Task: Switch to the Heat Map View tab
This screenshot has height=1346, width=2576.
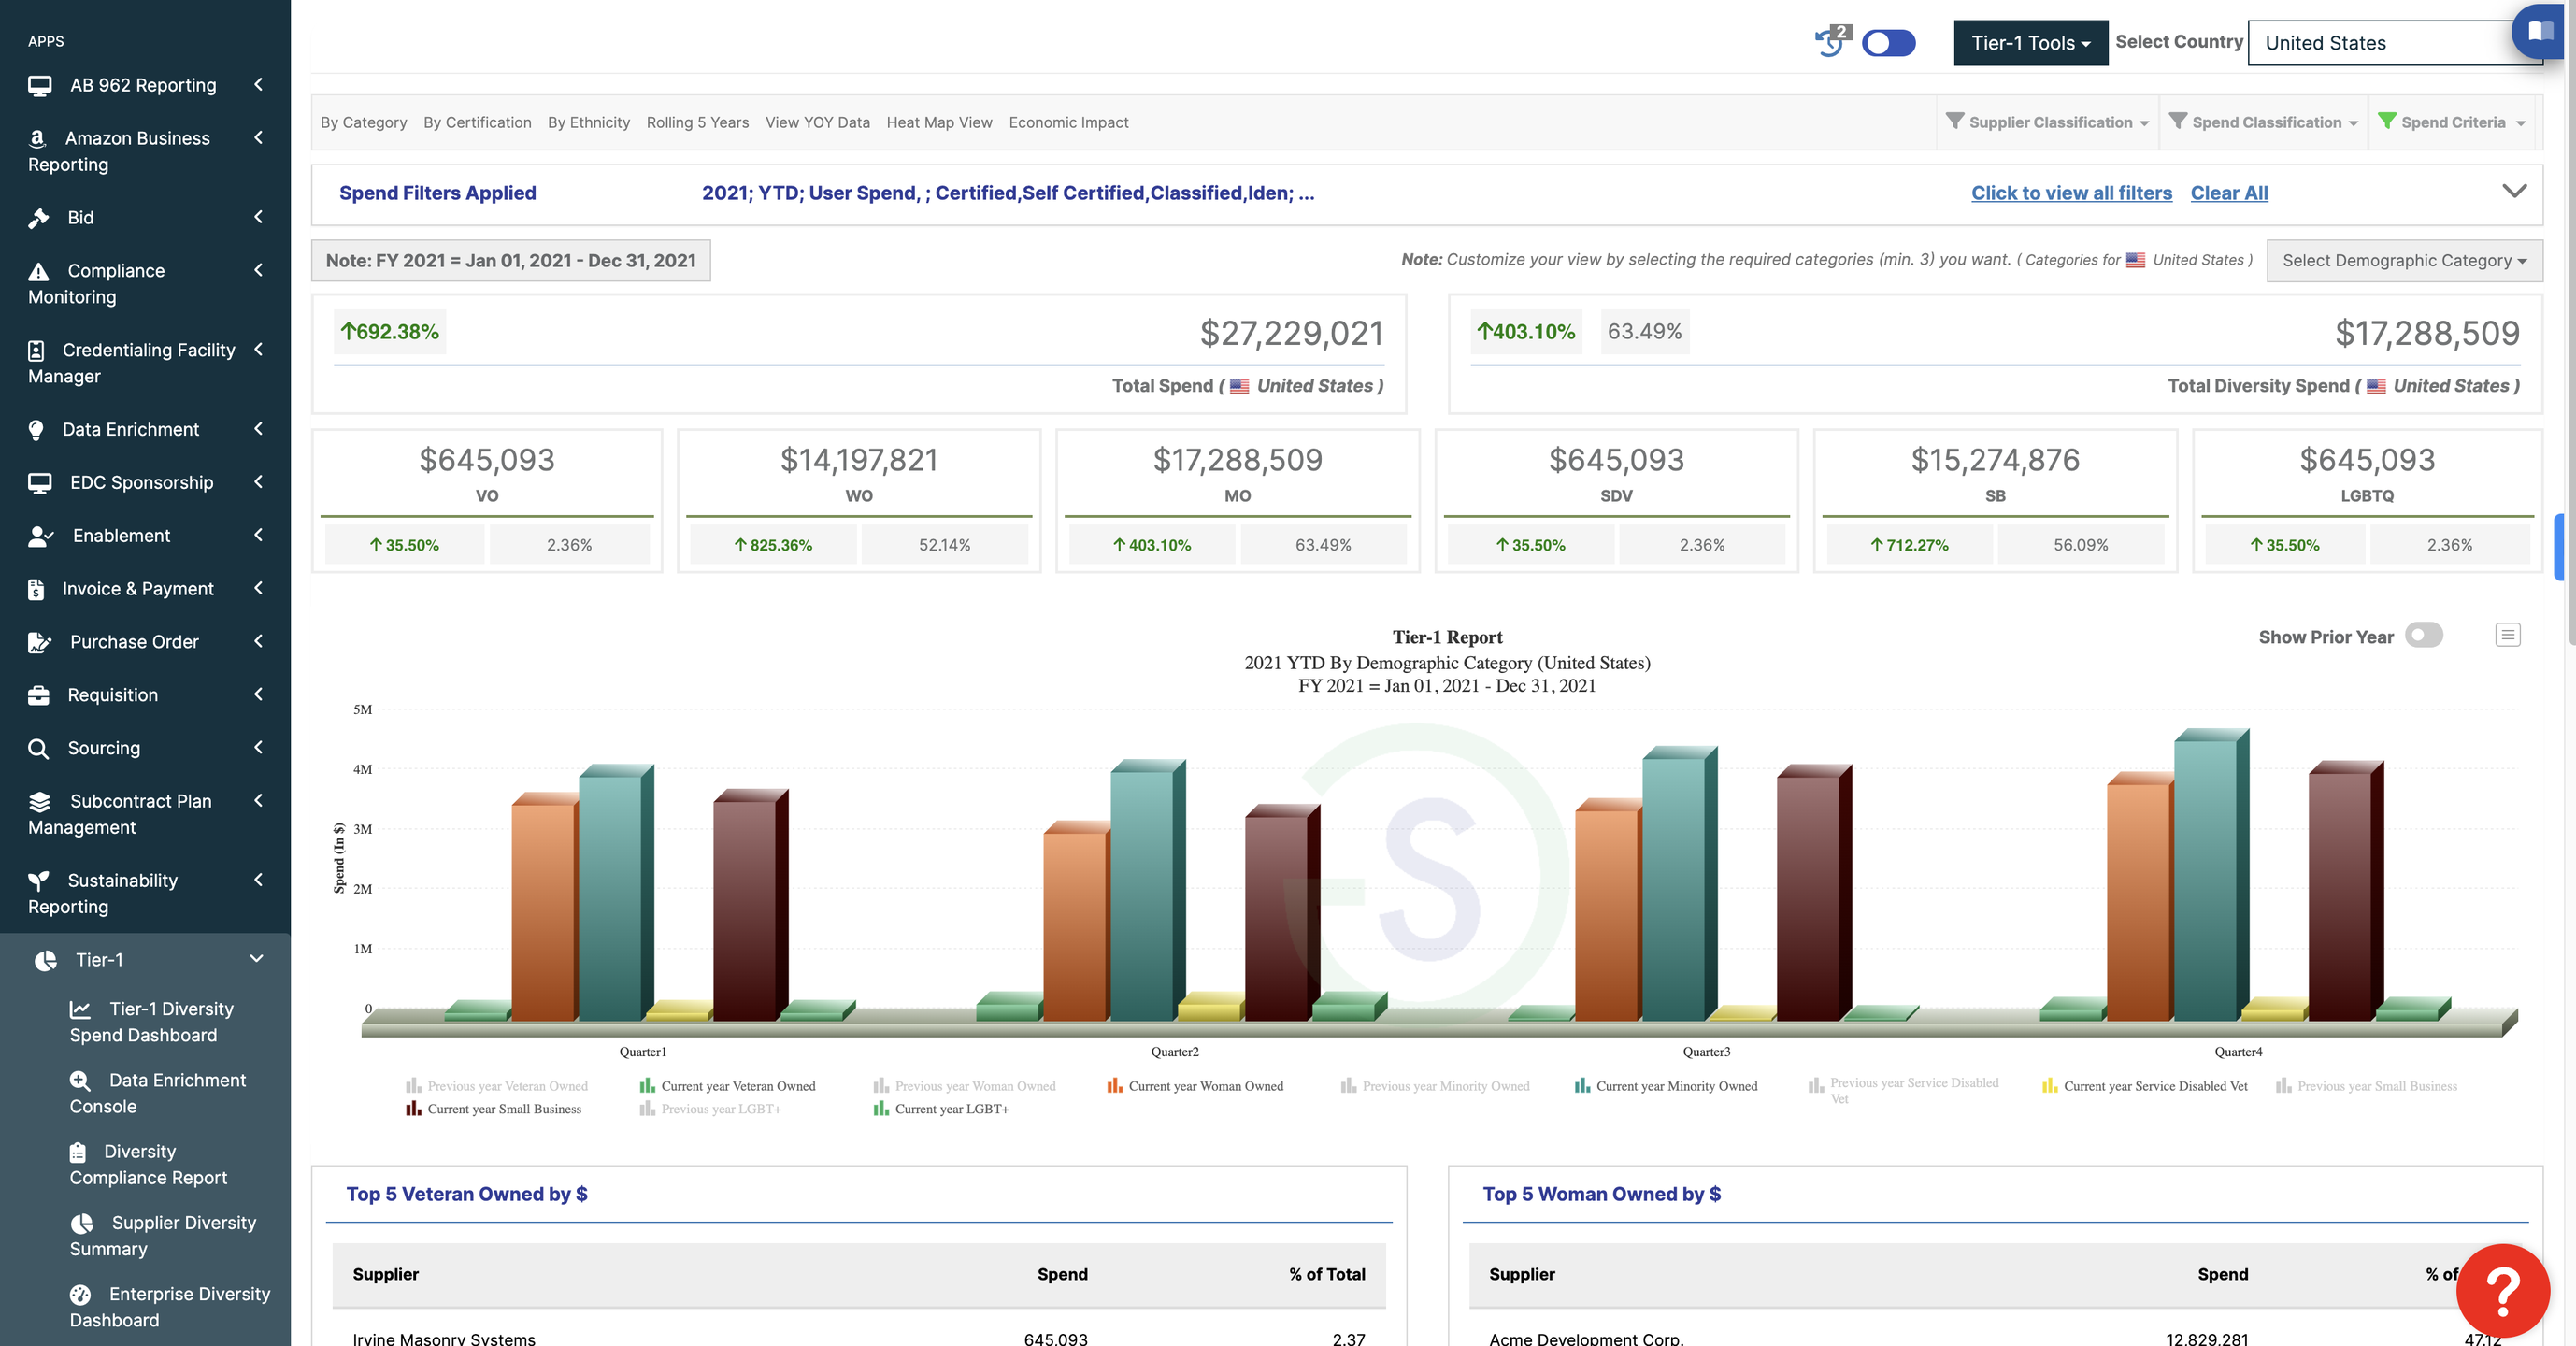Action: click(x=938, y=122)
